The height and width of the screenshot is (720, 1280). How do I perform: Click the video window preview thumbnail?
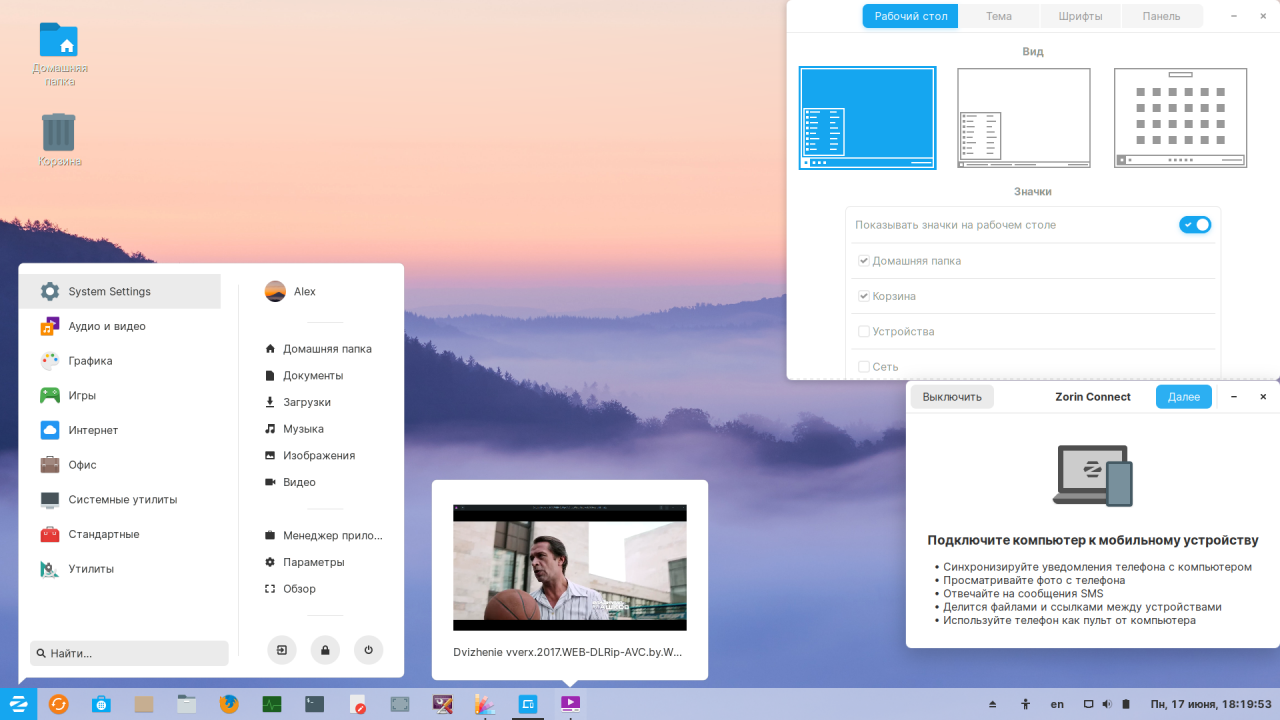click(570, 567)
